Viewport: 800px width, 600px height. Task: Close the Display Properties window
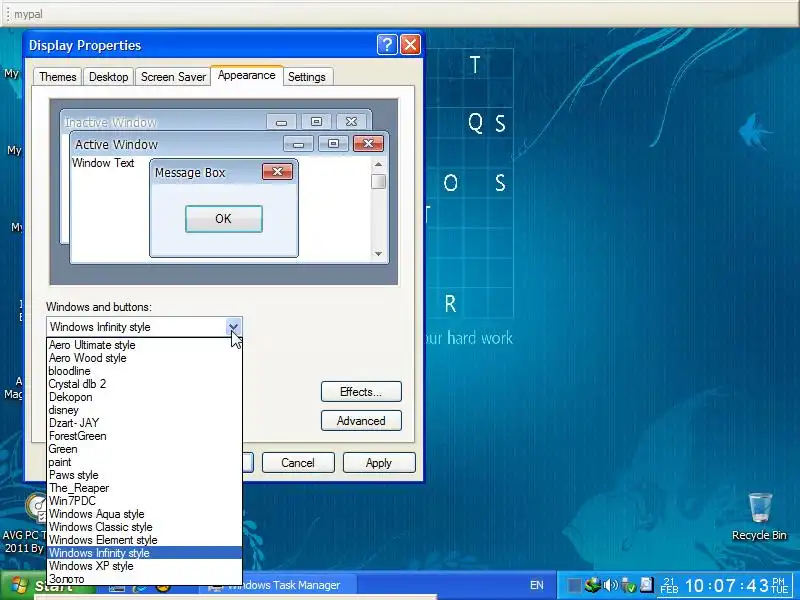tap(410, 45)
